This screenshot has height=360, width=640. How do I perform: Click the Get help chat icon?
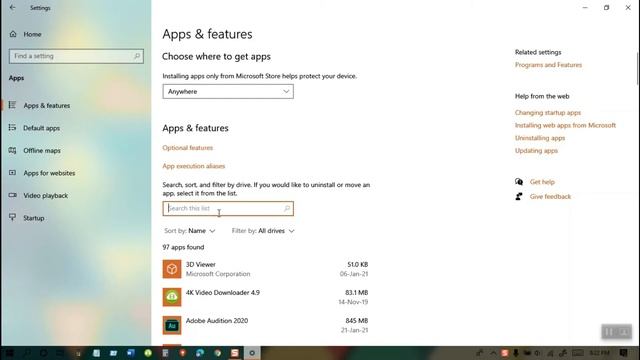(x=519, y=182)
